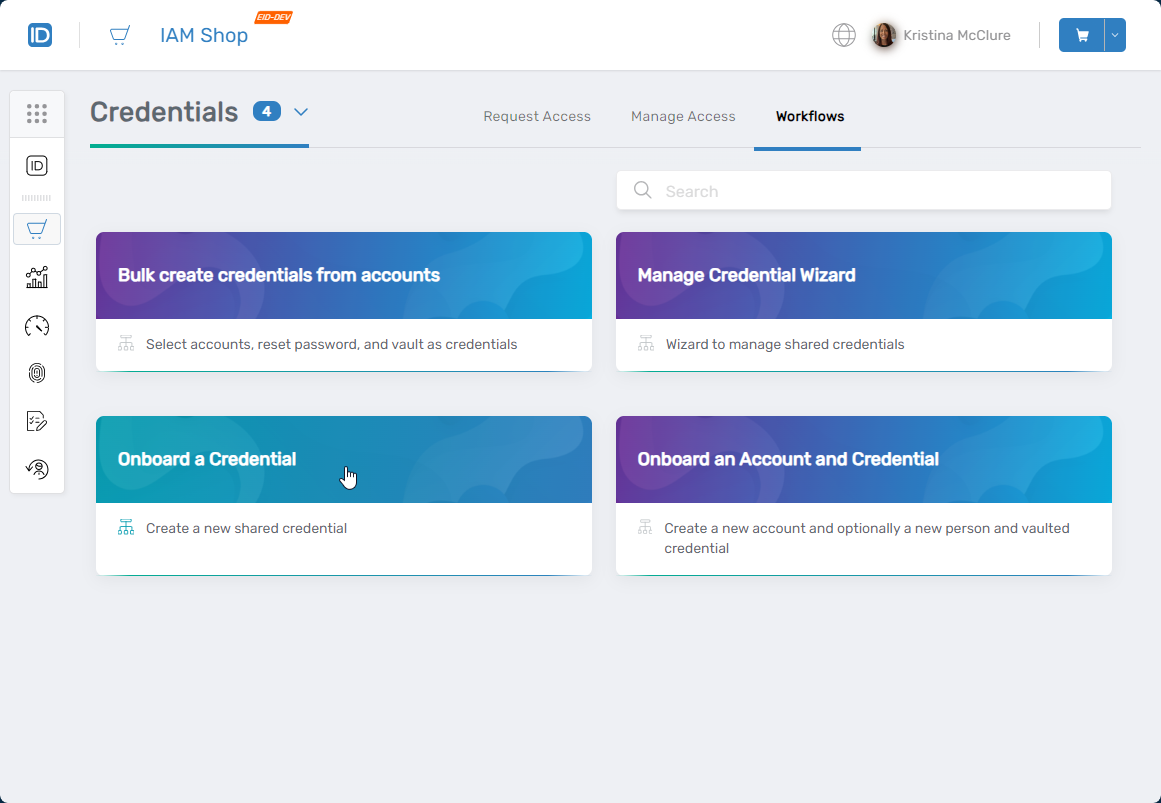Image resolution: width=1161 pixels, height=803 pixels.
Task: Click the blue cart button top right
Action: click(x=1081, y=34)
